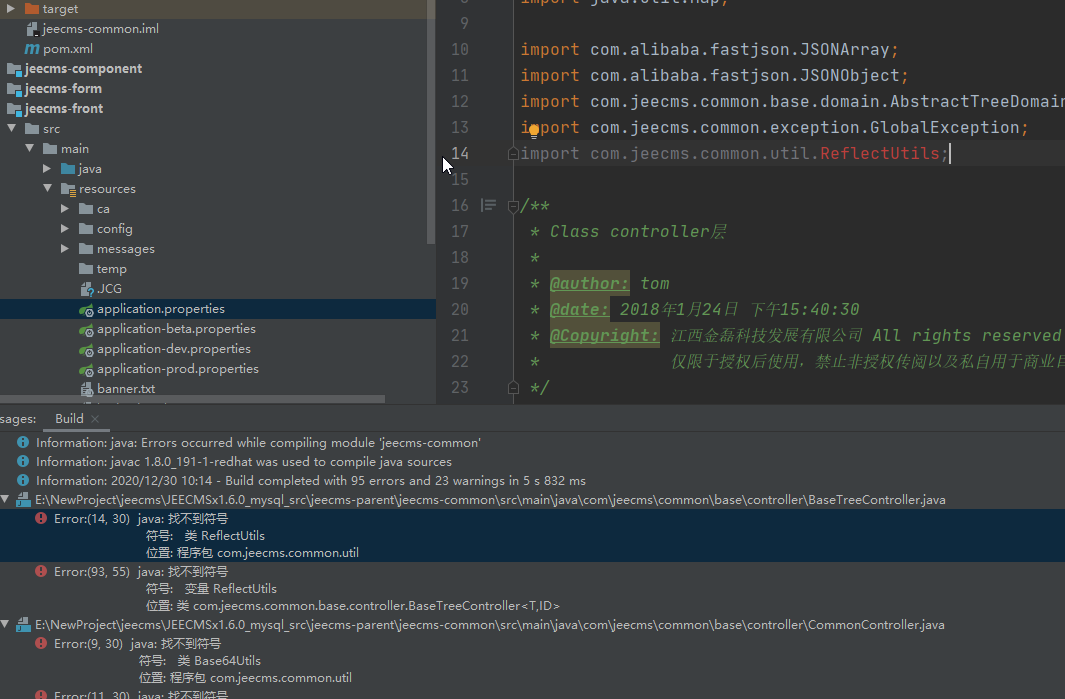Toggle the Javadoc fold marker on line 16

pos(513,206)
